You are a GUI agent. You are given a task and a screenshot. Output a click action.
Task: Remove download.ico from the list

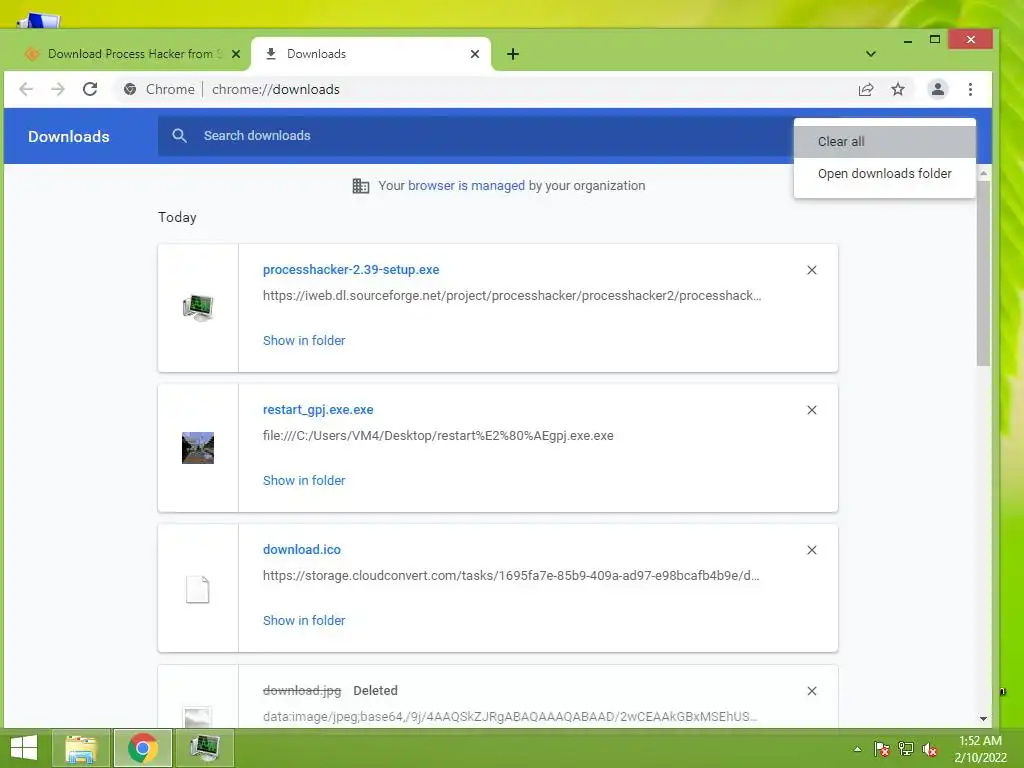(x=812, y=551)
